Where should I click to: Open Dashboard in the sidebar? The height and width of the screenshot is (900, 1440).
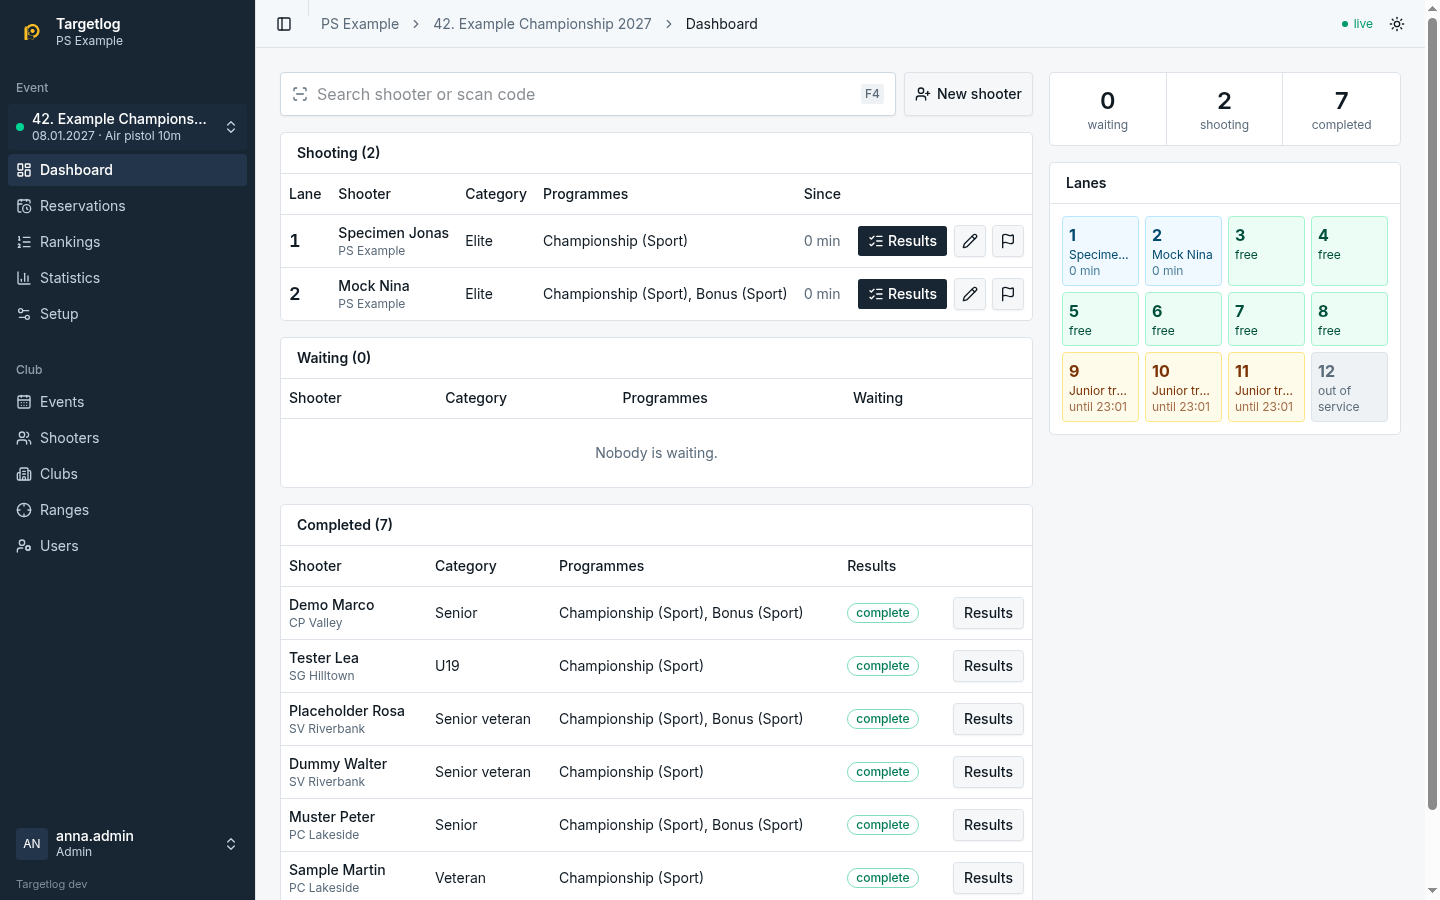(128, 170)
